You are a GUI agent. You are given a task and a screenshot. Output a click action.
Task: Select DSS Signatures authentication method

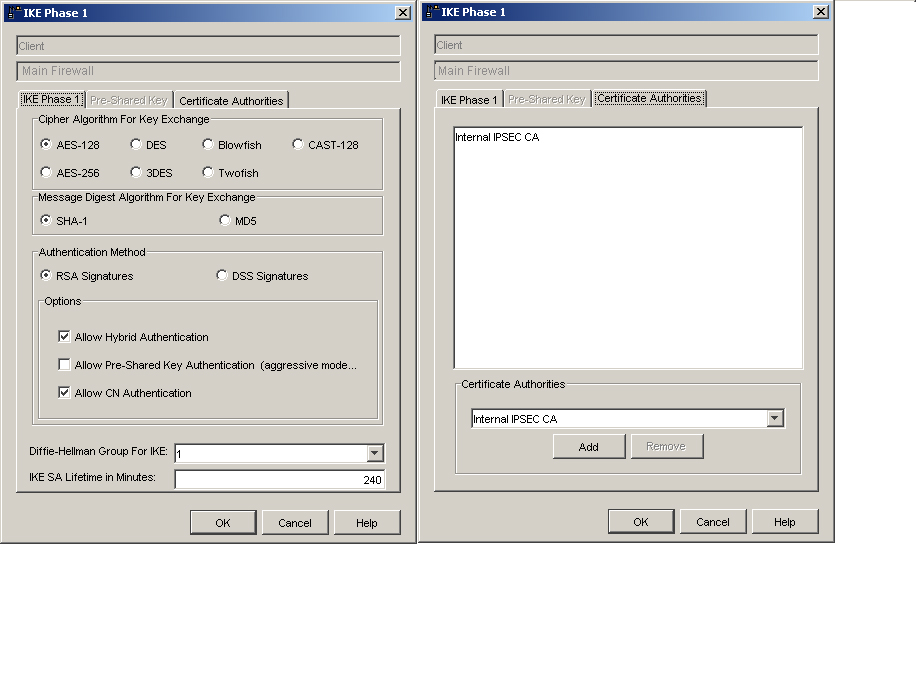point(223,276)
